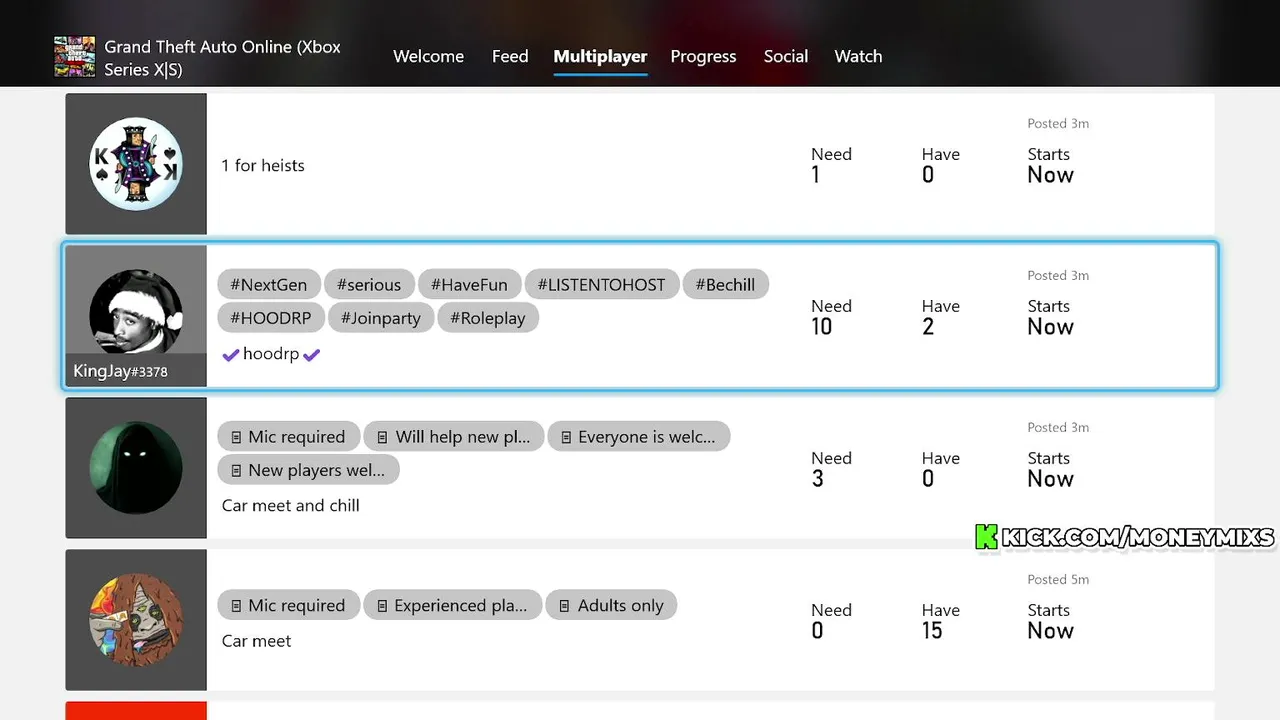
Task: Select the hooded figure avatar on car meet and chill
Action: coord(136,468)
